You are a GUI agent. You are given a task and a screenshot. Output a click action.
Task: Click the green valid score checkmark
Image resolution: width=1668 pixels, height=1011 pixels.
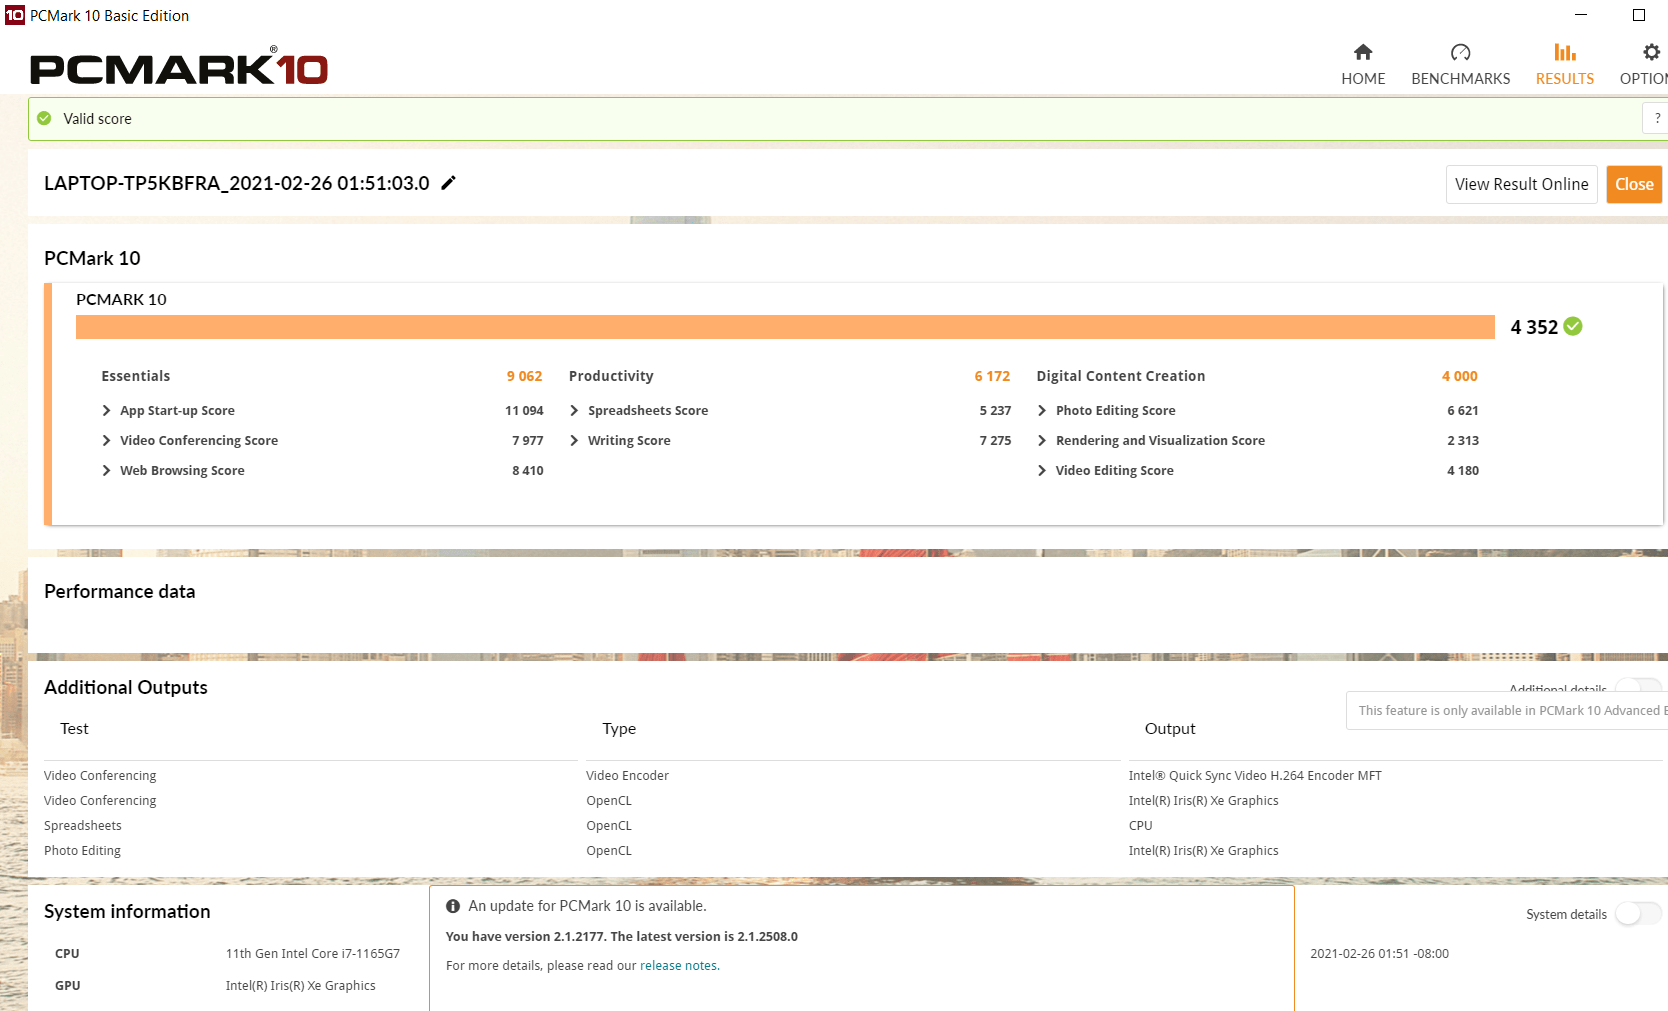[44, 118]
